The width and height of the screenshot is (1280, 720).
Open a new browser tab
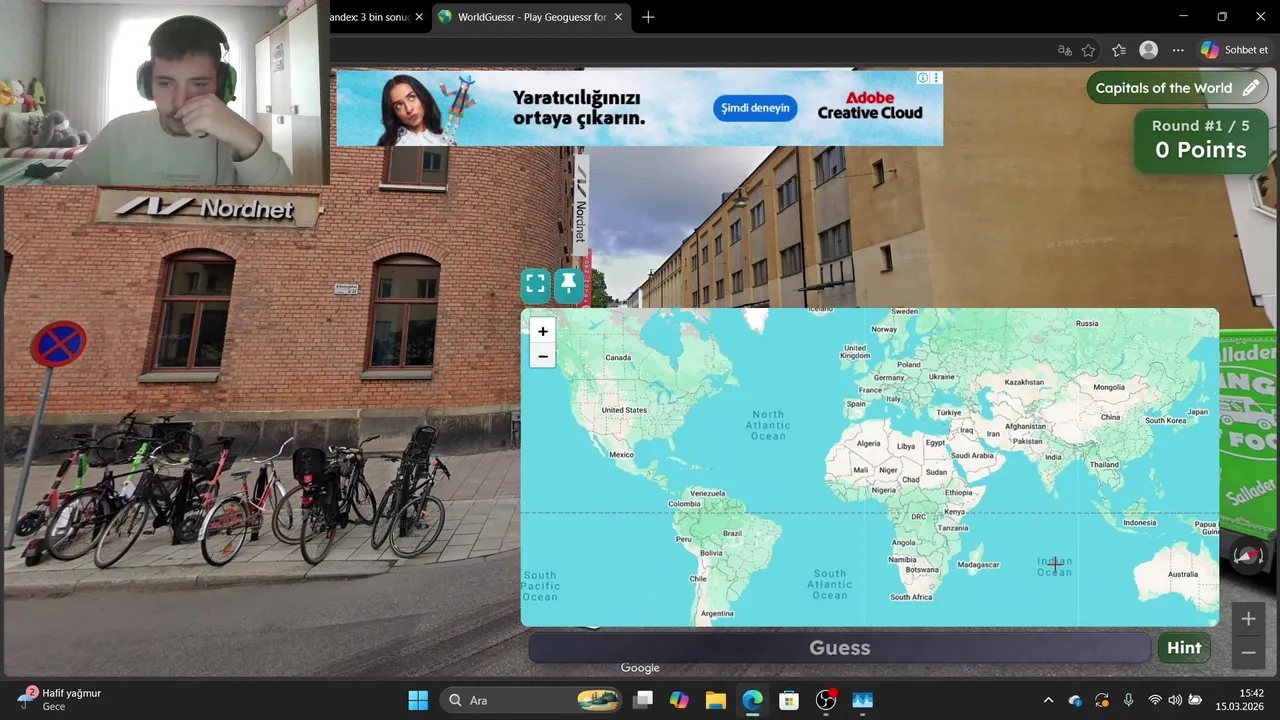click(648, 17)
